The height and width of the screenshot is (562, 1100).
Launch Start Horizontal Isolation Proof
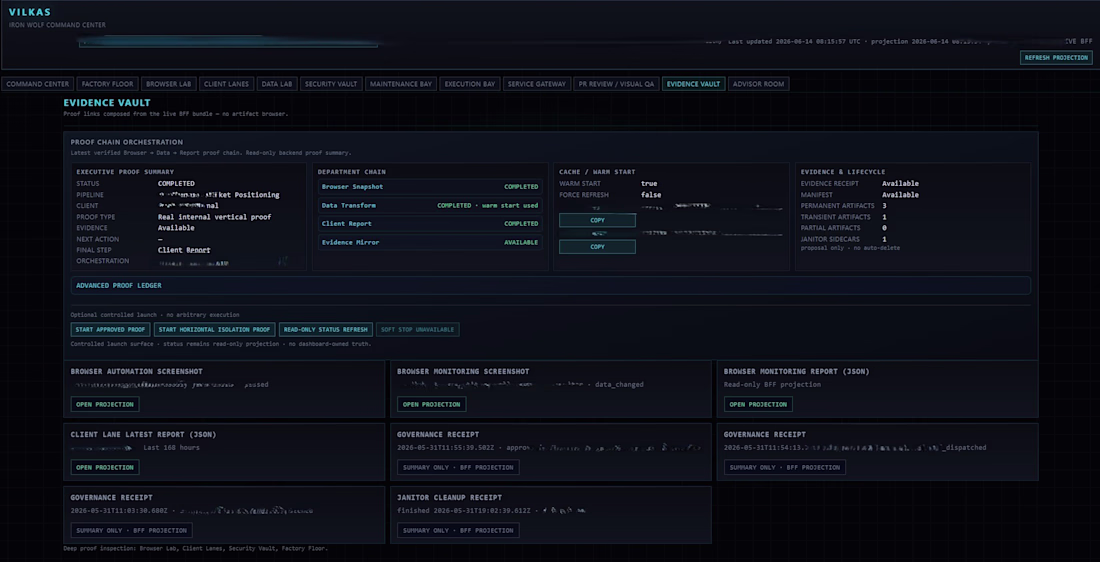pos(215,330)
